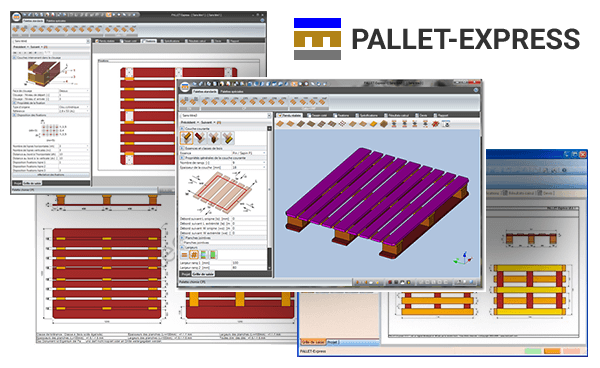Collapse the Essences et classes de bois section

tap(183, 148)
